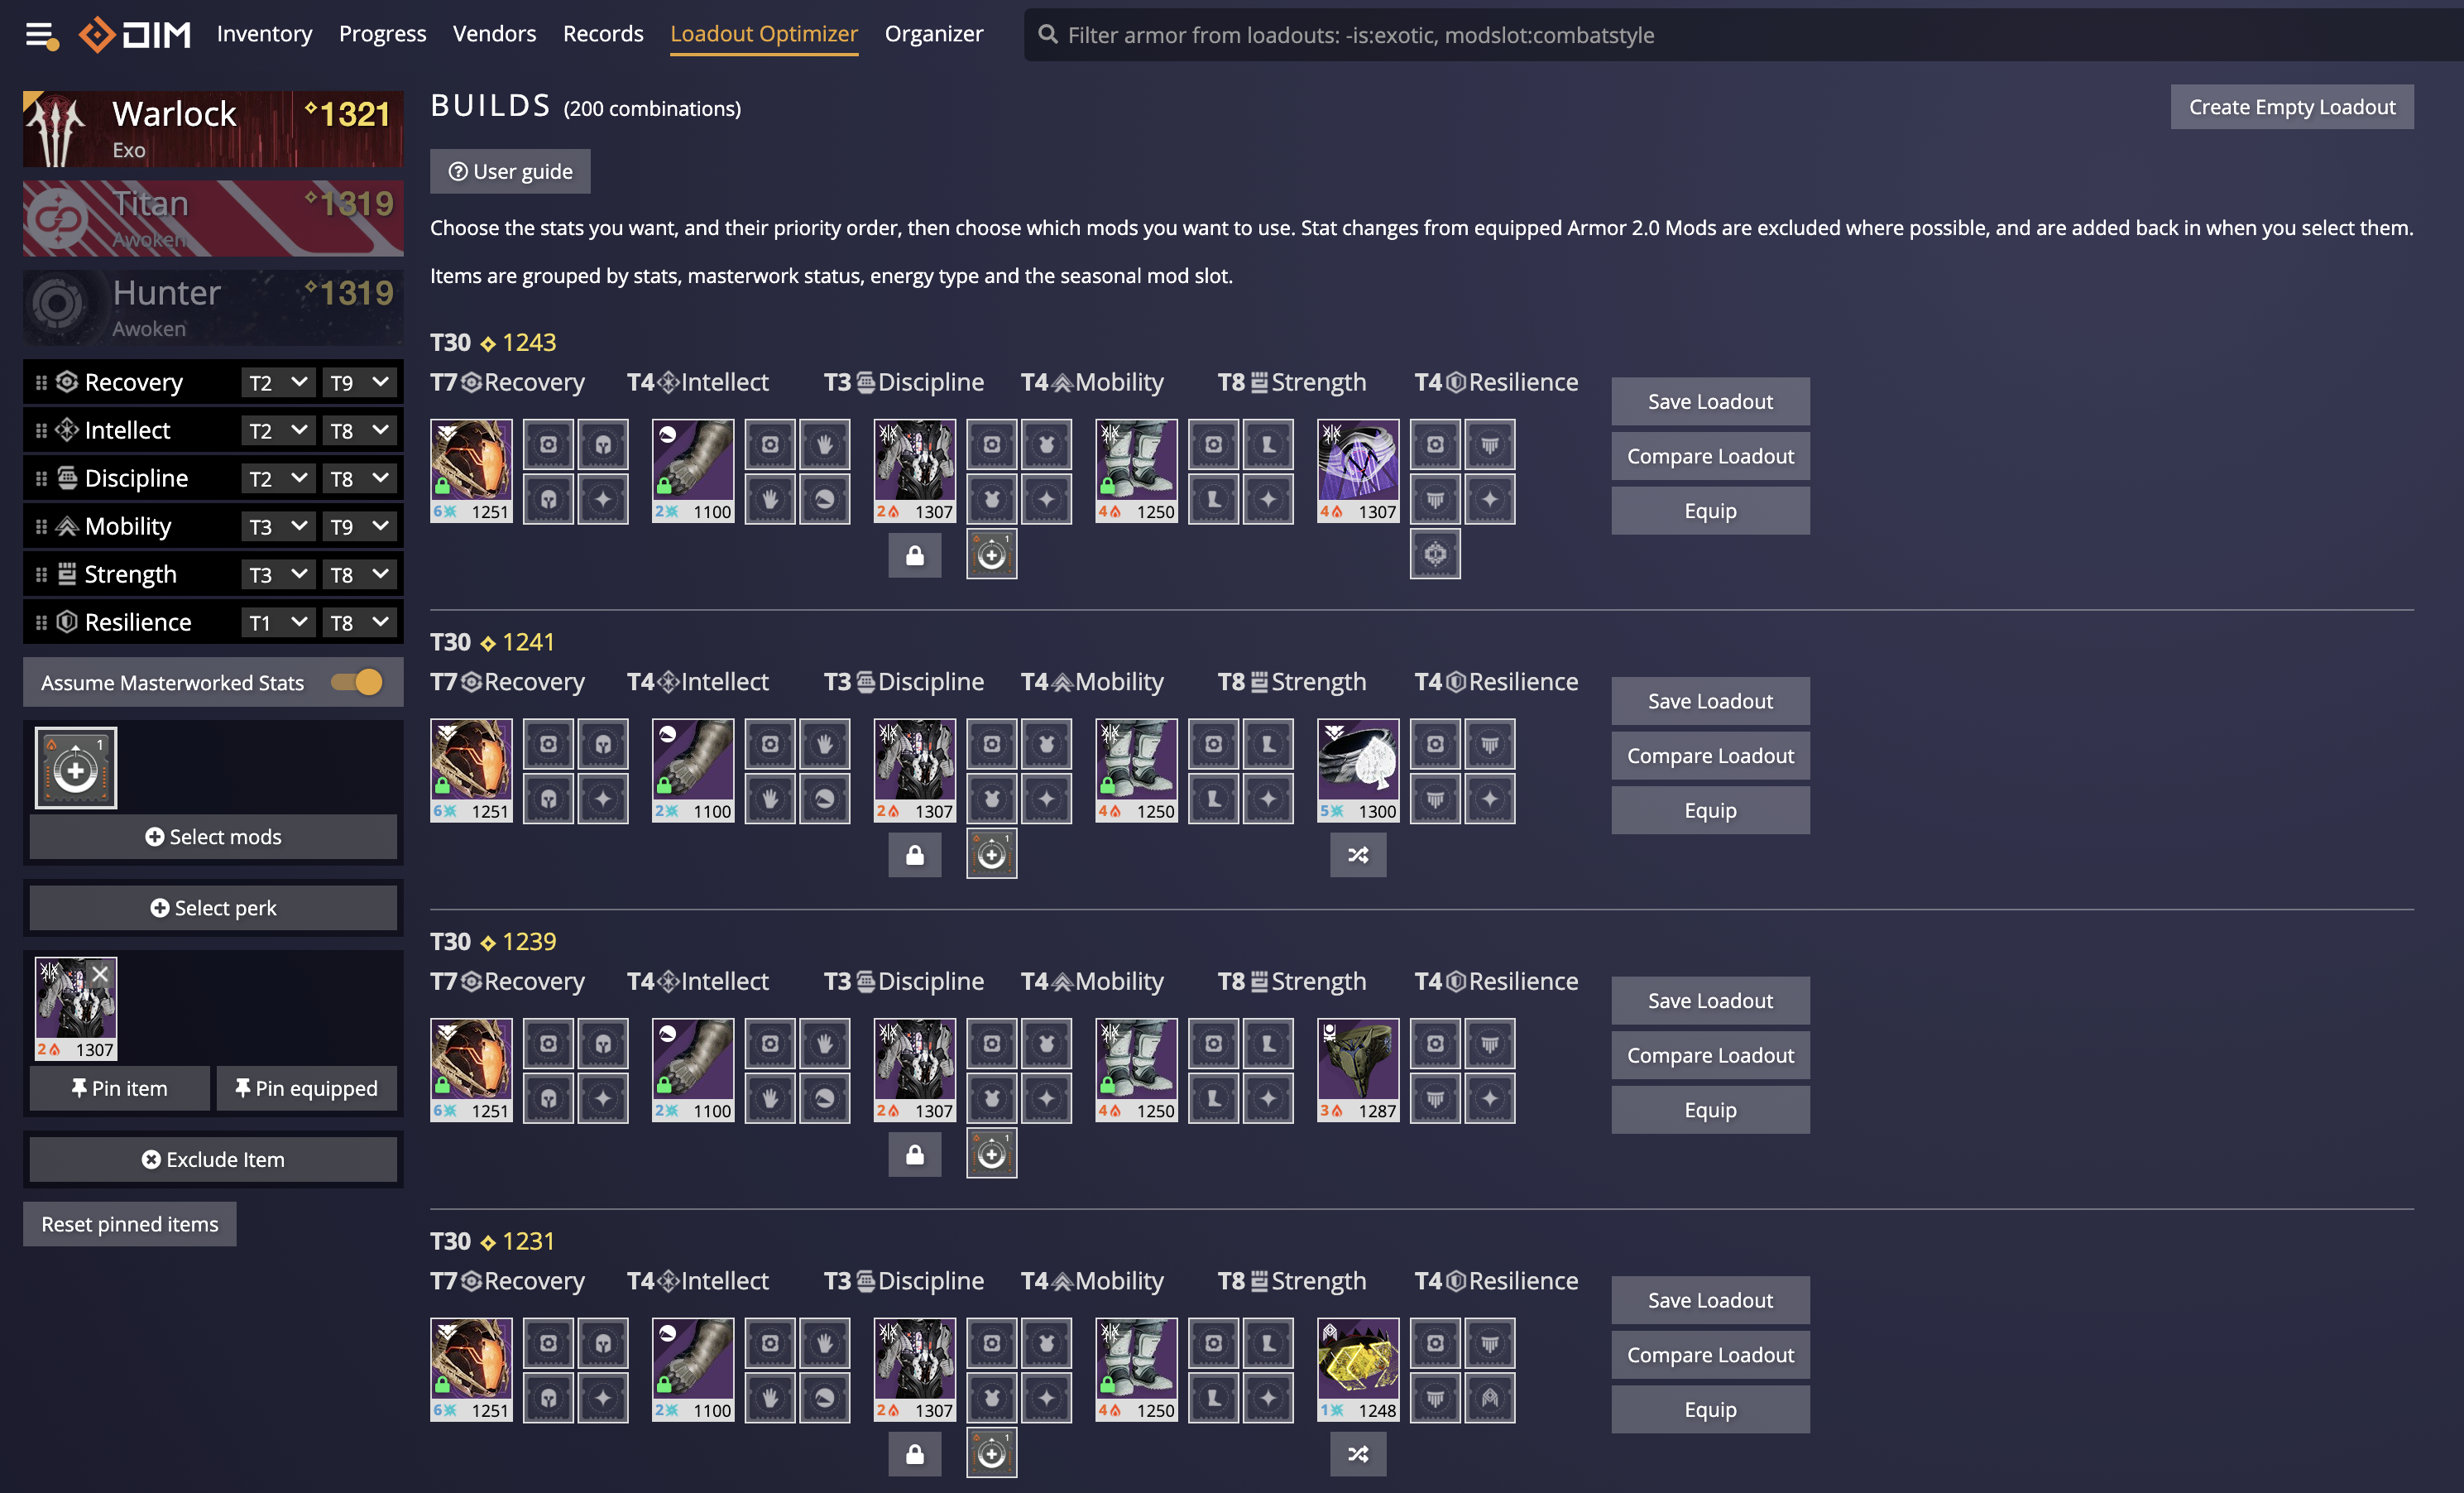Click the search magnifier icon
The width and height of the screenshot is (2464, 1493).
pos(1047,35)
